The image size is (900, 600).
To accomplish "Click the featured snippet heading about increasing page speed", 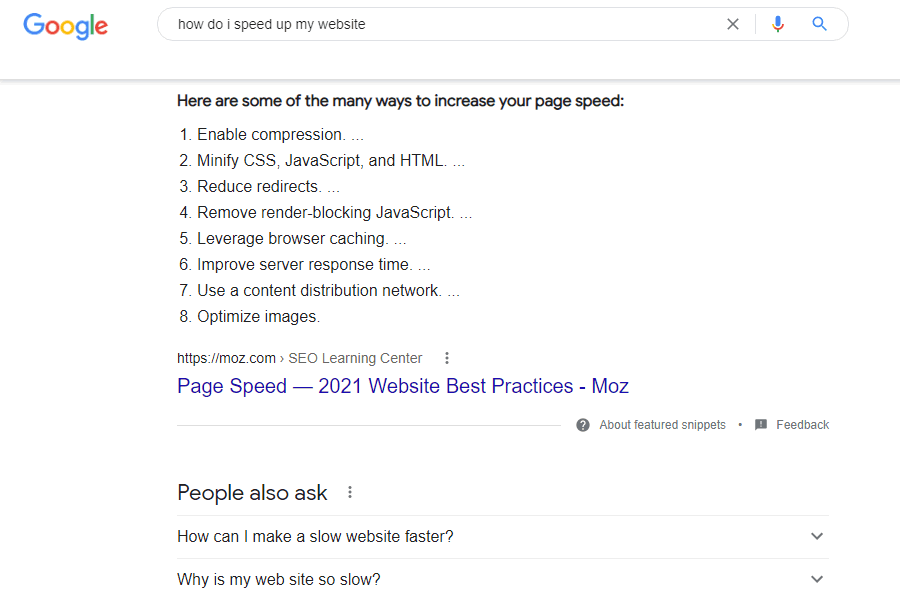I will pyautogui.click(x=400, y=101).
